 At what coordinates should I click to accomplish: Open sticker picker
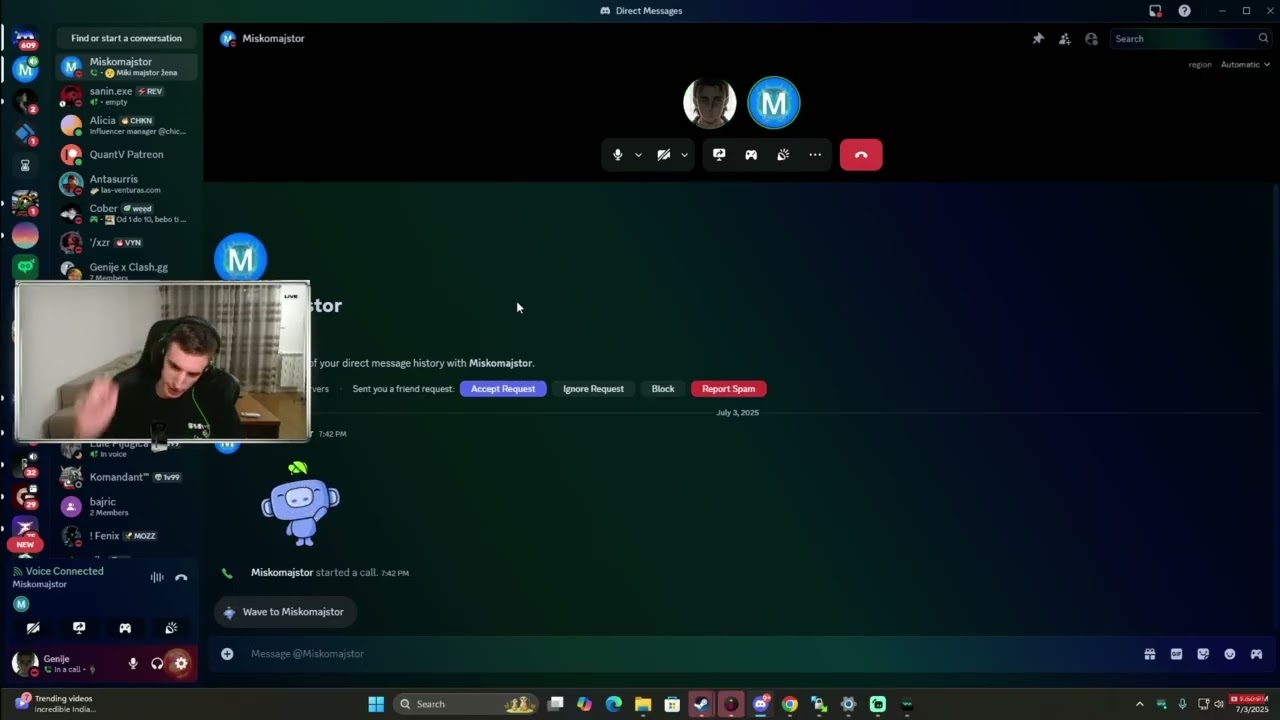1203,654
